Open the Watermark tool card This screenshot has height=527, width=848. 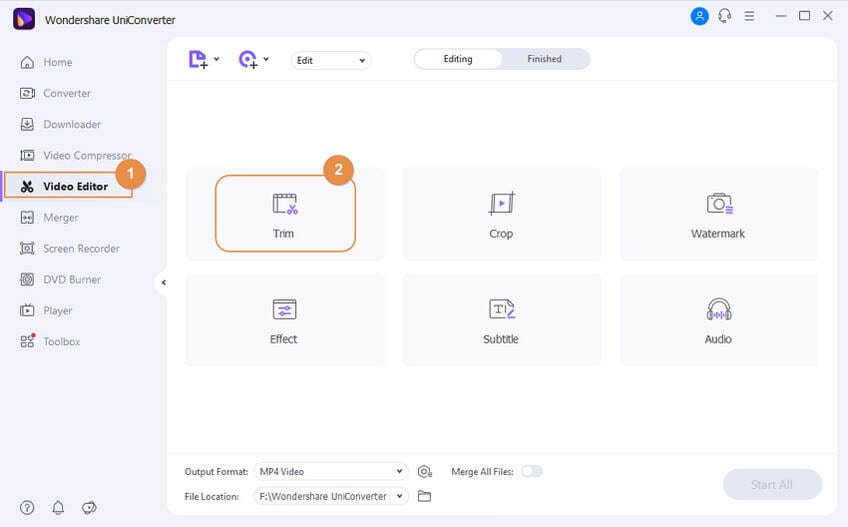(719, 214)
